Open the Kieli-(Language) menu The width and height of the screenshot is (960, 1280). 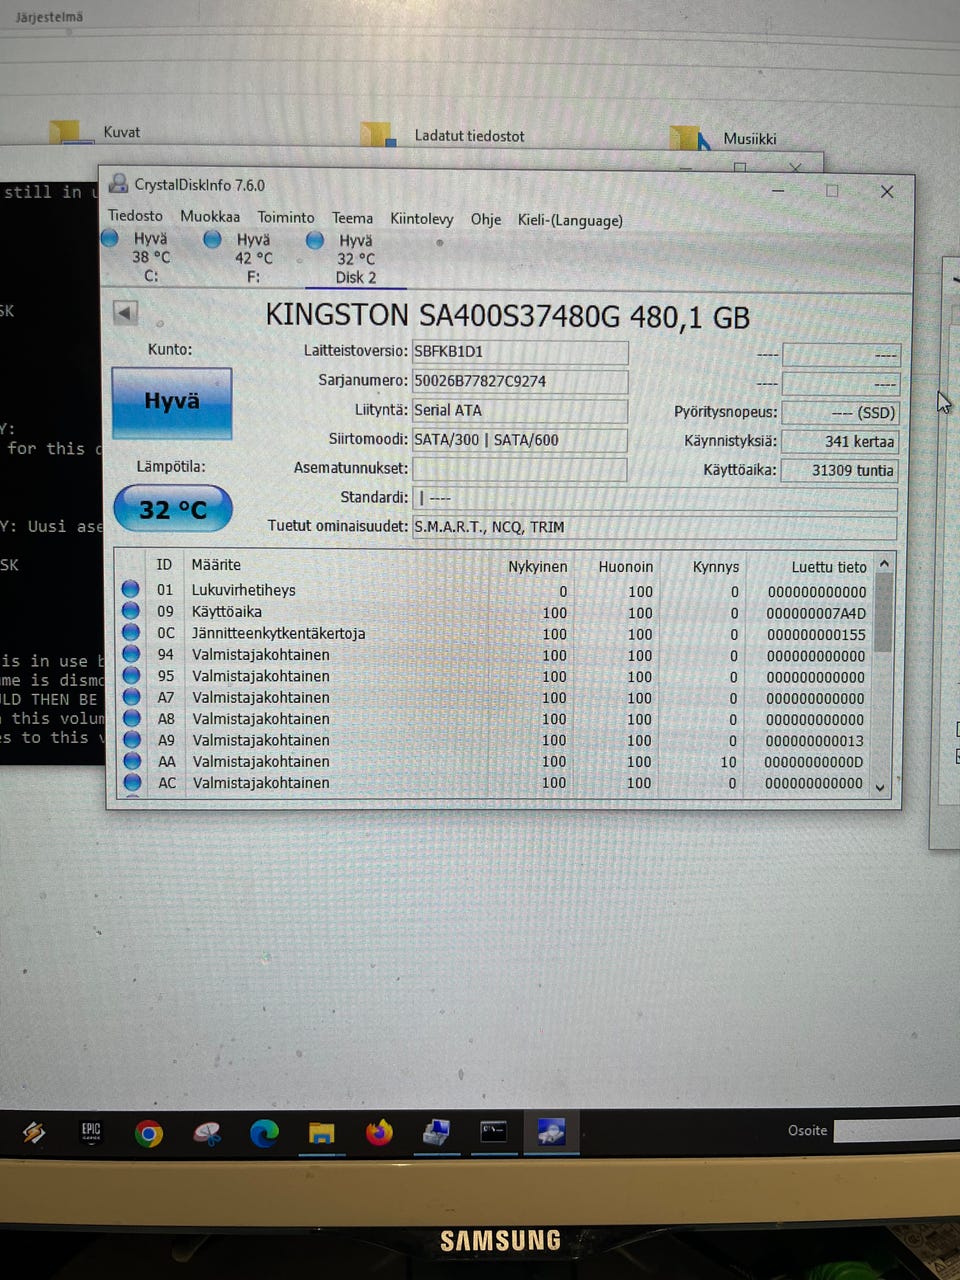(x=570, y=220)
